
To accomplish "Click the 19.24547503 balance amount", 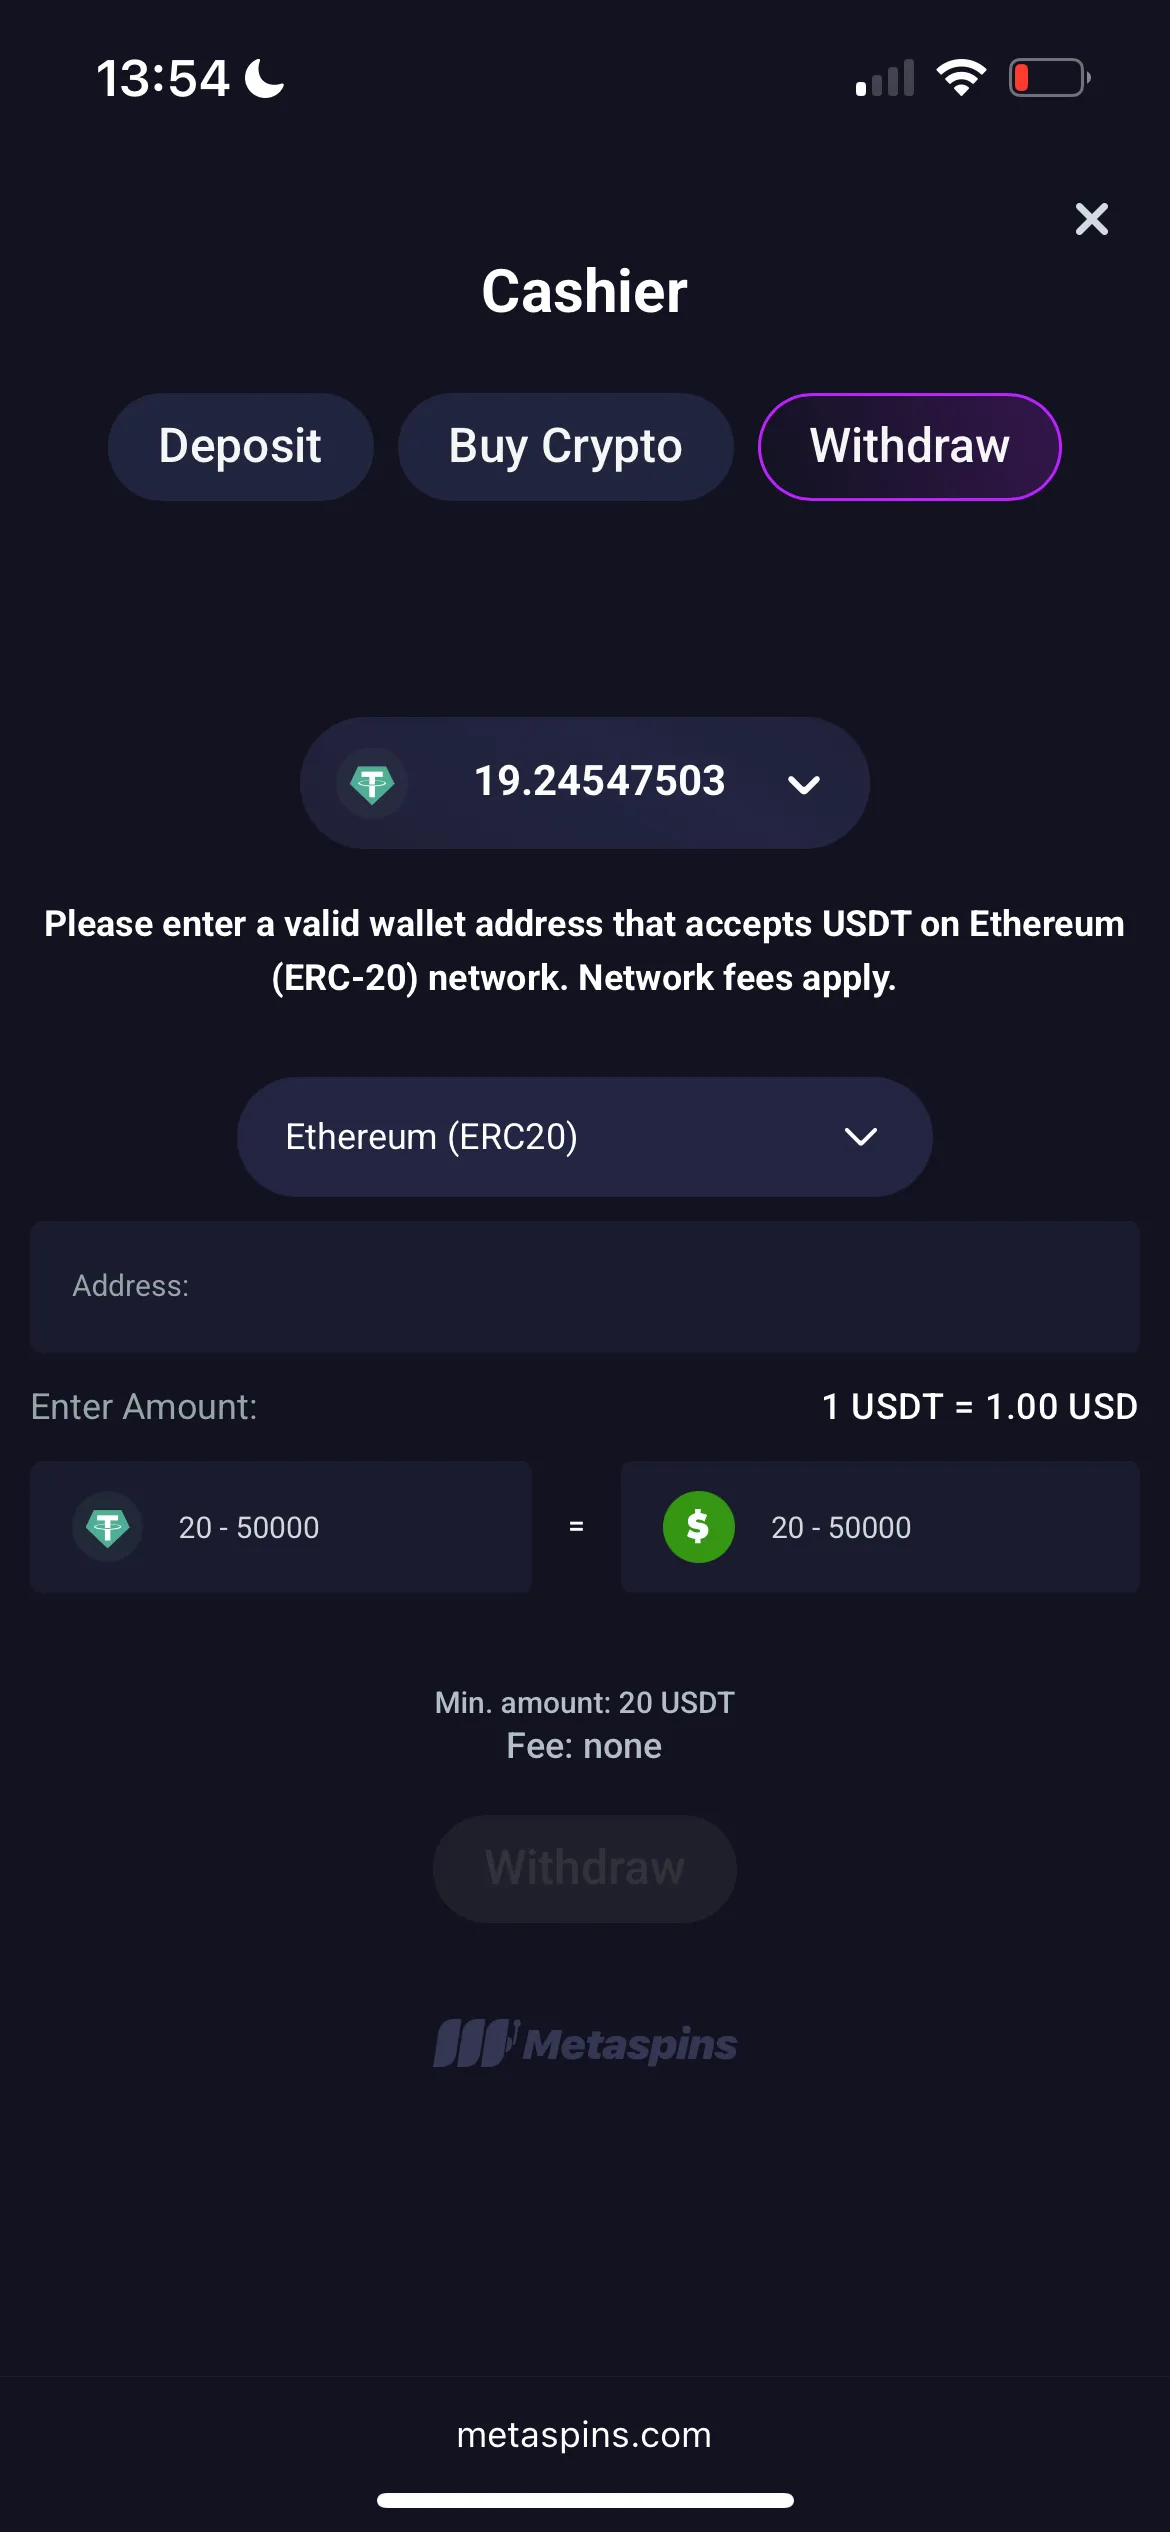I will coord(599,781).
